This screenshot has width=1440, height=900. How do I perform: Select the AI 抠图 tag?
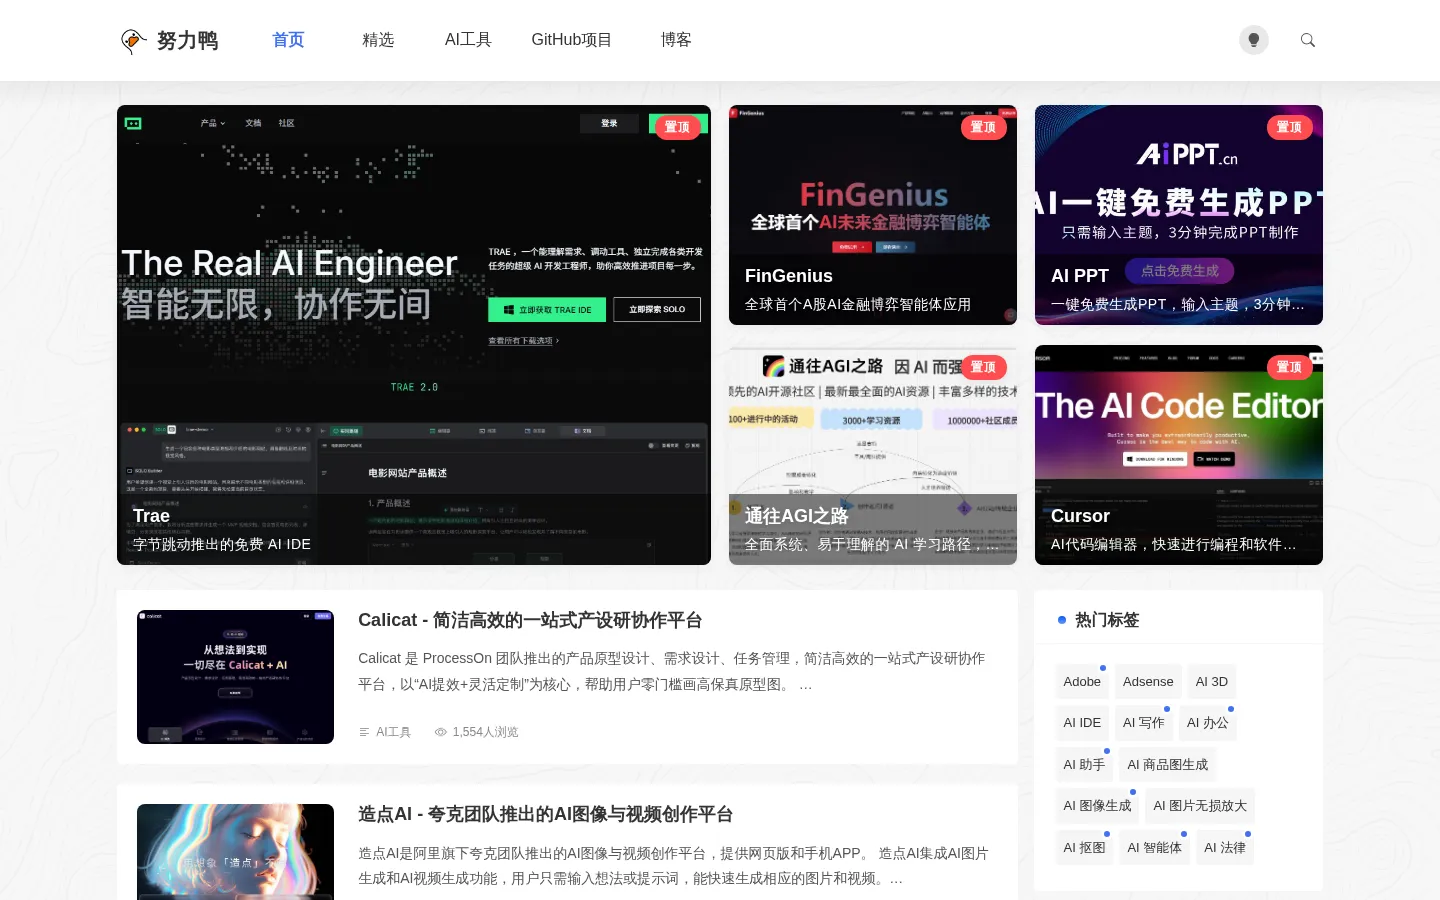[1084, 848]
